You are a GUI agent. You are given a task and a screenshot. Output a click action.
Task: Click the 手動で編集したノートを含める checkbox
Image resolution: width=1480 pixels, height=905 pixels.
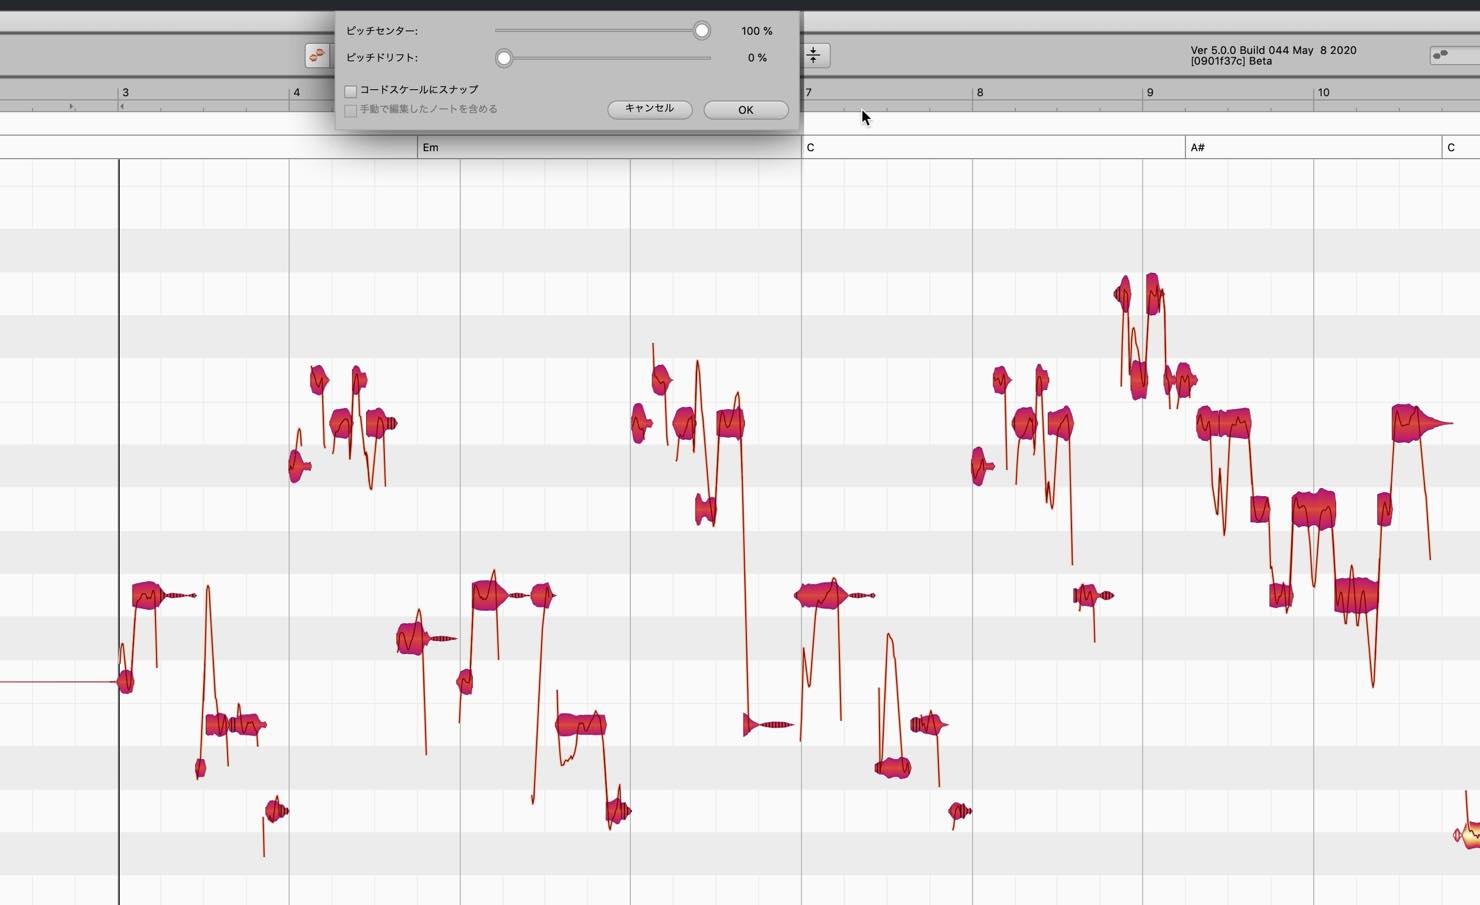click(x=350, y=109)
